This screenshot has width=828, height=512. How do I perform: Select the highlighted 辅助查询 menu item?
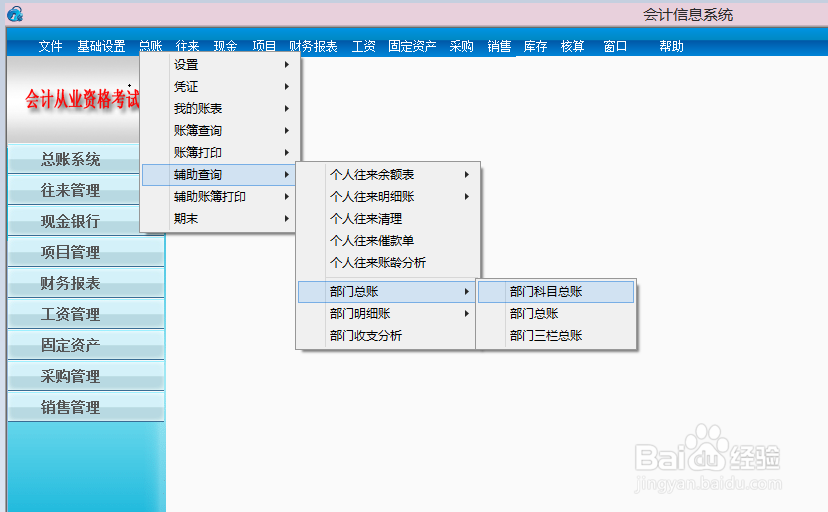[219, 175]
